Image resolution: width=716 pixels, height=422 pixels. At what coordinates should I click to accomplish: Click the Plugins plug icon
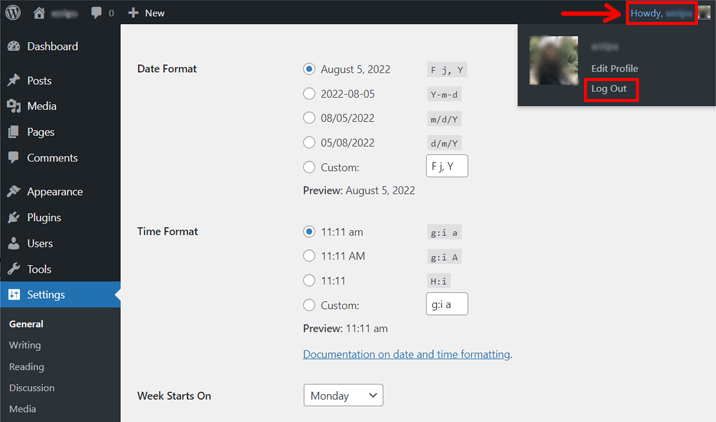(14, 217)
